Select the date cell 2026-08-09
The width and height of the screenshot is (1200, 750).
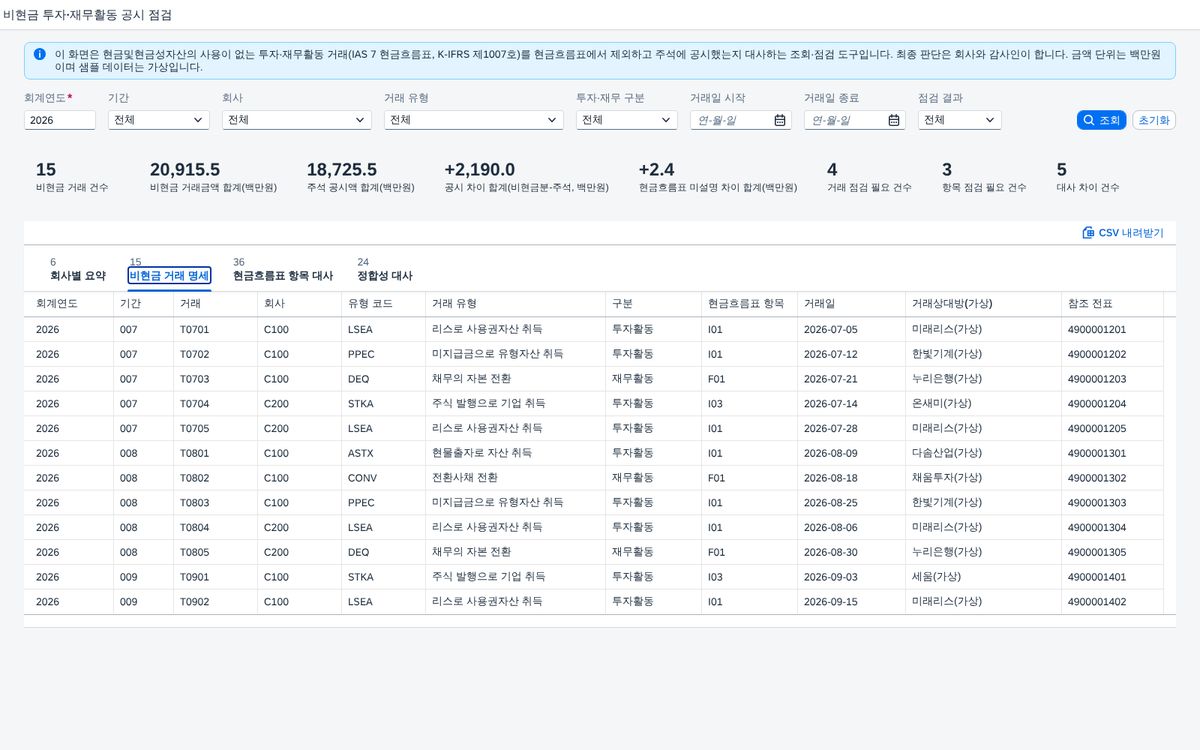tap(831, 453)
